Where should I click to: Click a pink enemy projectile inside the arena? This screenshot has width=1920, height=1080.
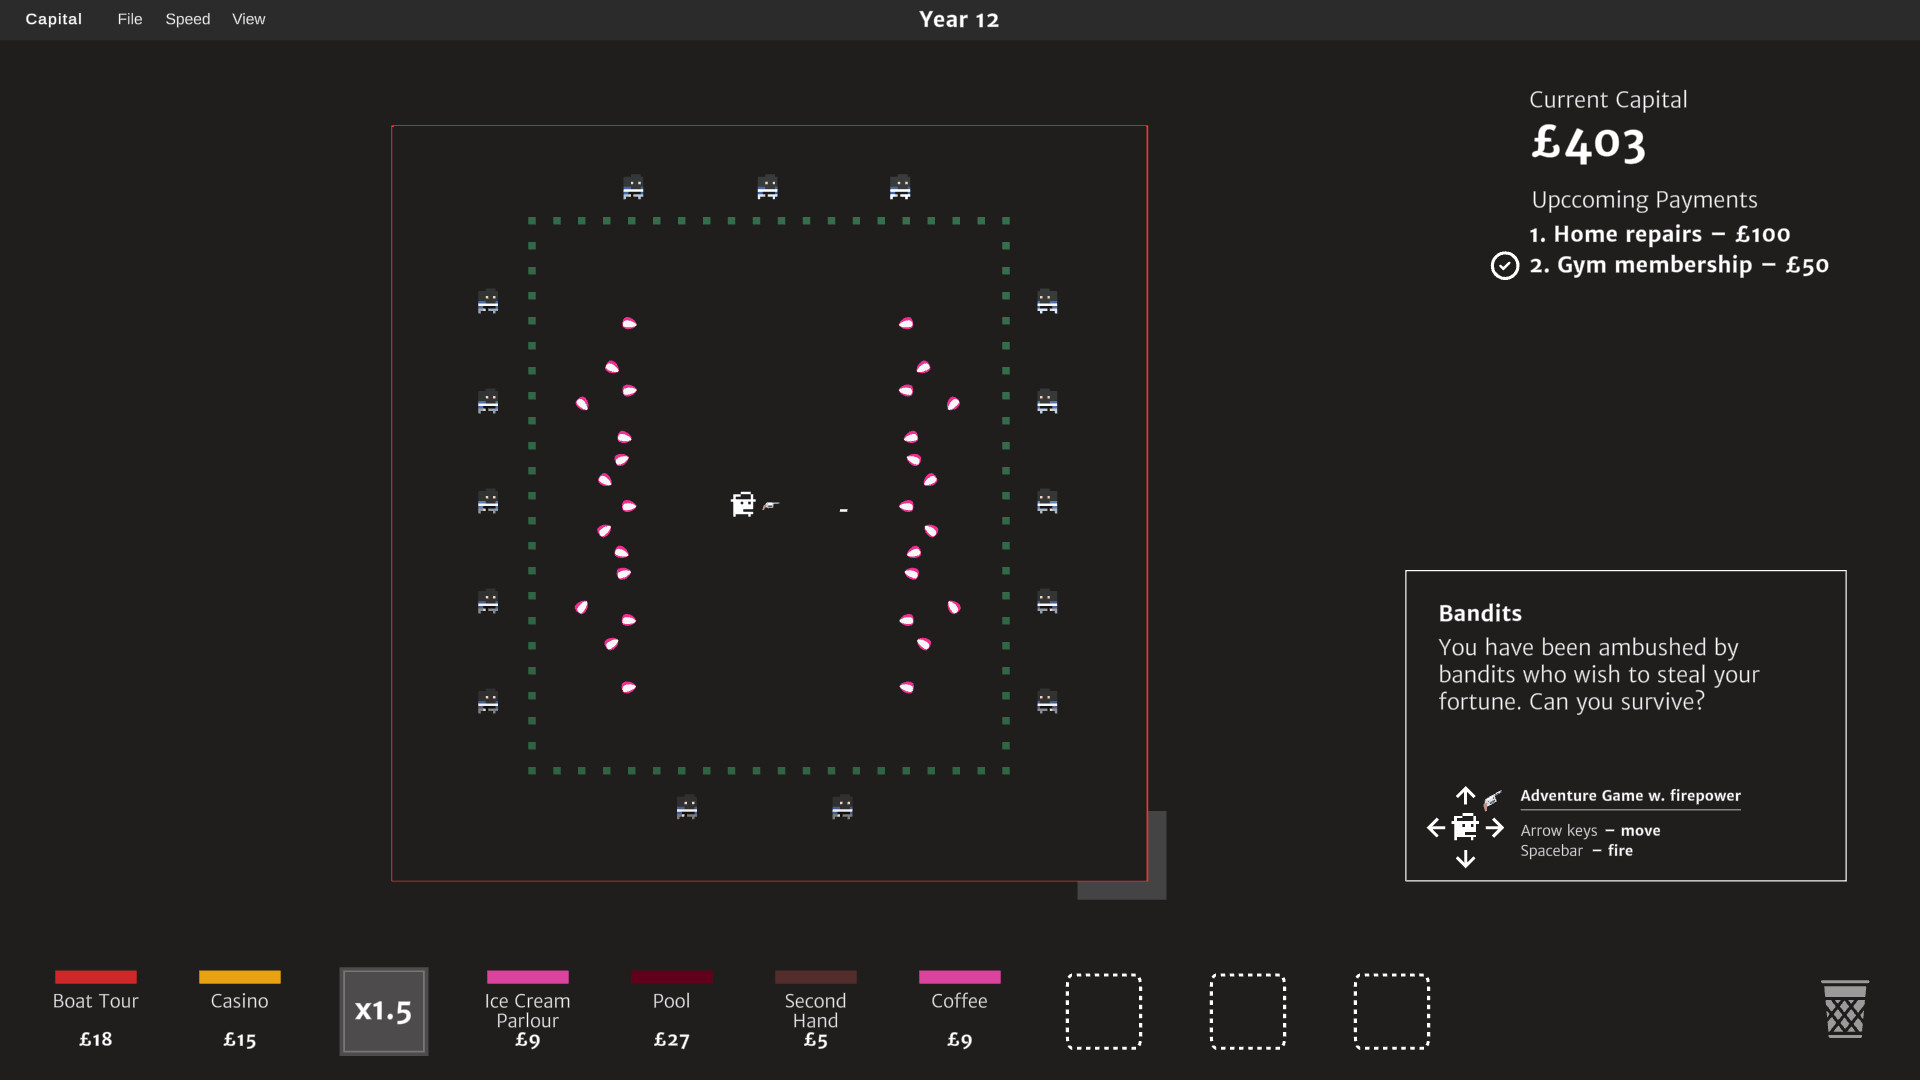(629, 322)
